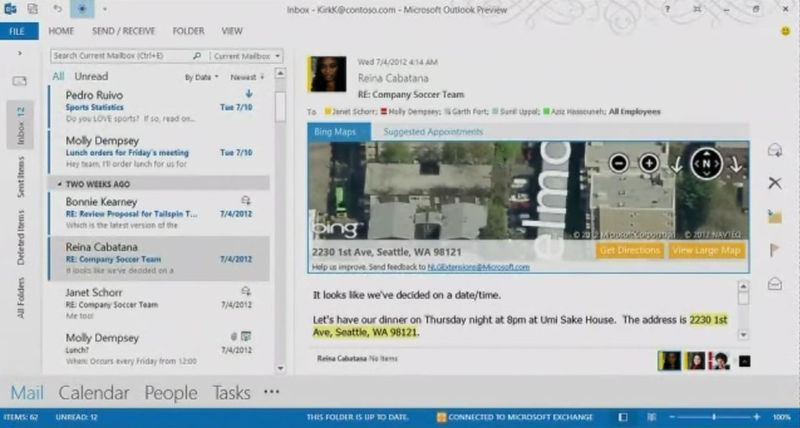This screenshot has width=800, height=428.
Task: Click the Reply All icon in reading pane
Action: (x=774, y=150)
